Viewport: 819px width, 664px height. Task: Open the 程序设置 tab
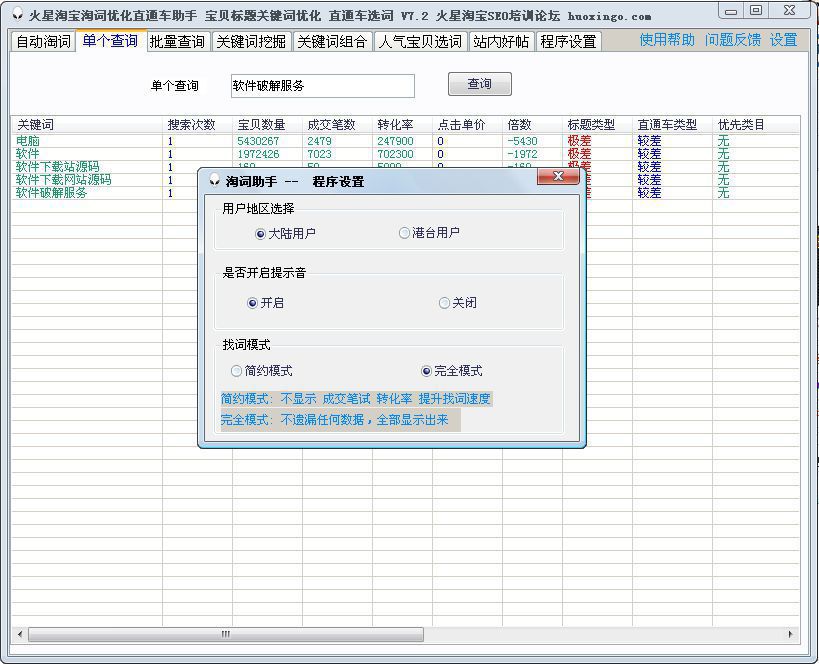567,44
